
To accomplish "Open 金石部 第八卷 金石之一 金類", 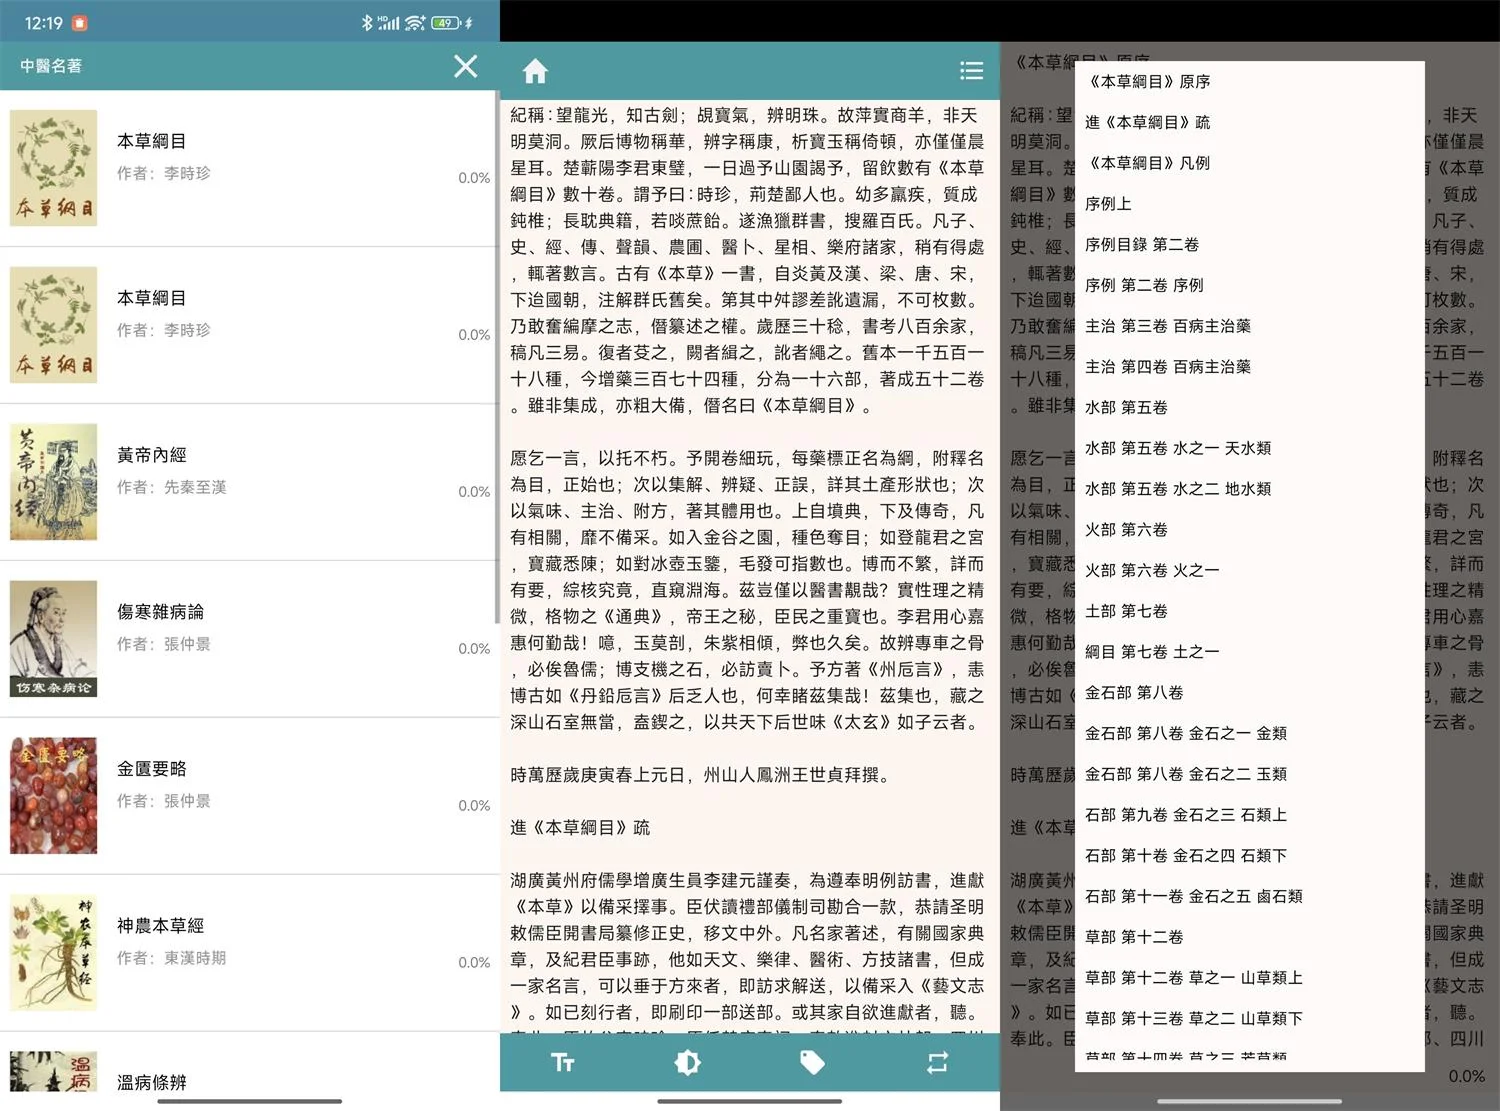I will 1189,732.
